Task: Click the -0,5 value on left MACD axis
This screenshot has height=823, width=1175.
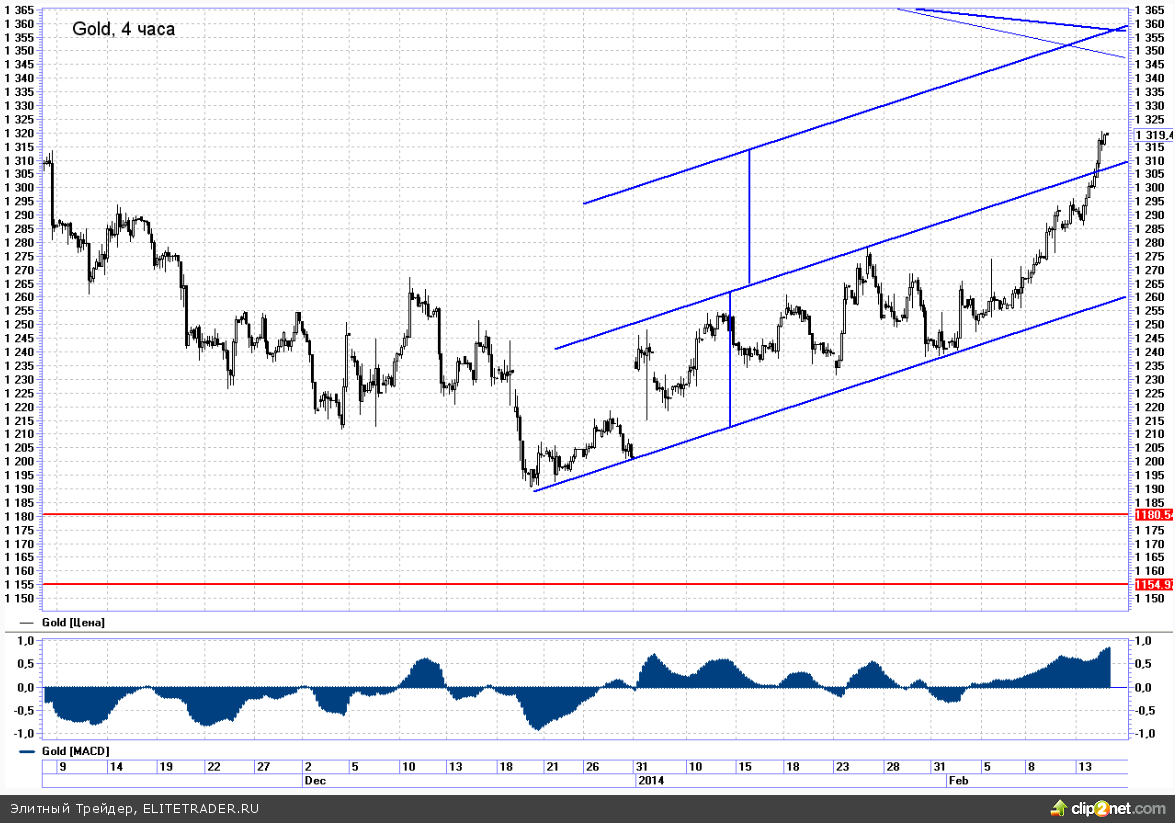Action: [24, 711]
